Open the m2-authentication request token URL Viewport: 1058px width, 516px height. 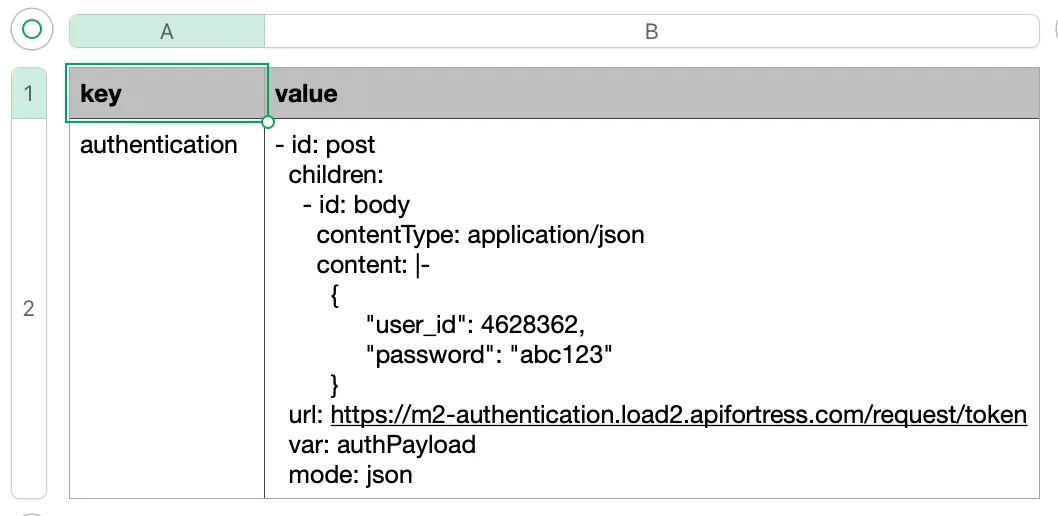678,414
